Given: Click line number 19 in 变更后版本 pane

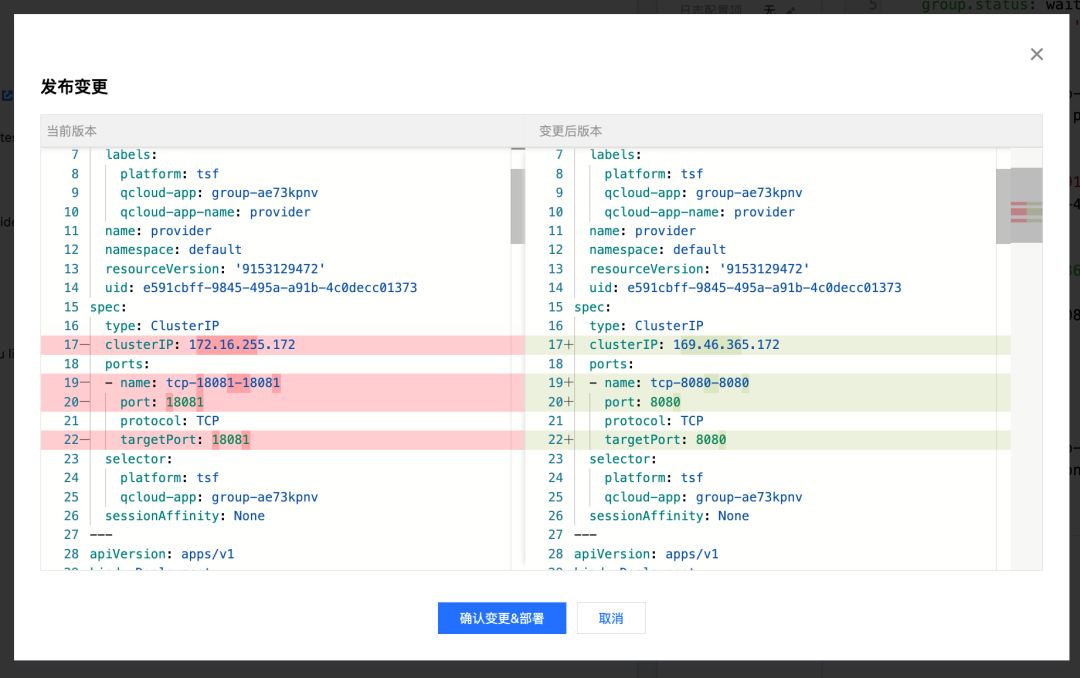Looking at the screenshot, I should click(x=555, y=383).
